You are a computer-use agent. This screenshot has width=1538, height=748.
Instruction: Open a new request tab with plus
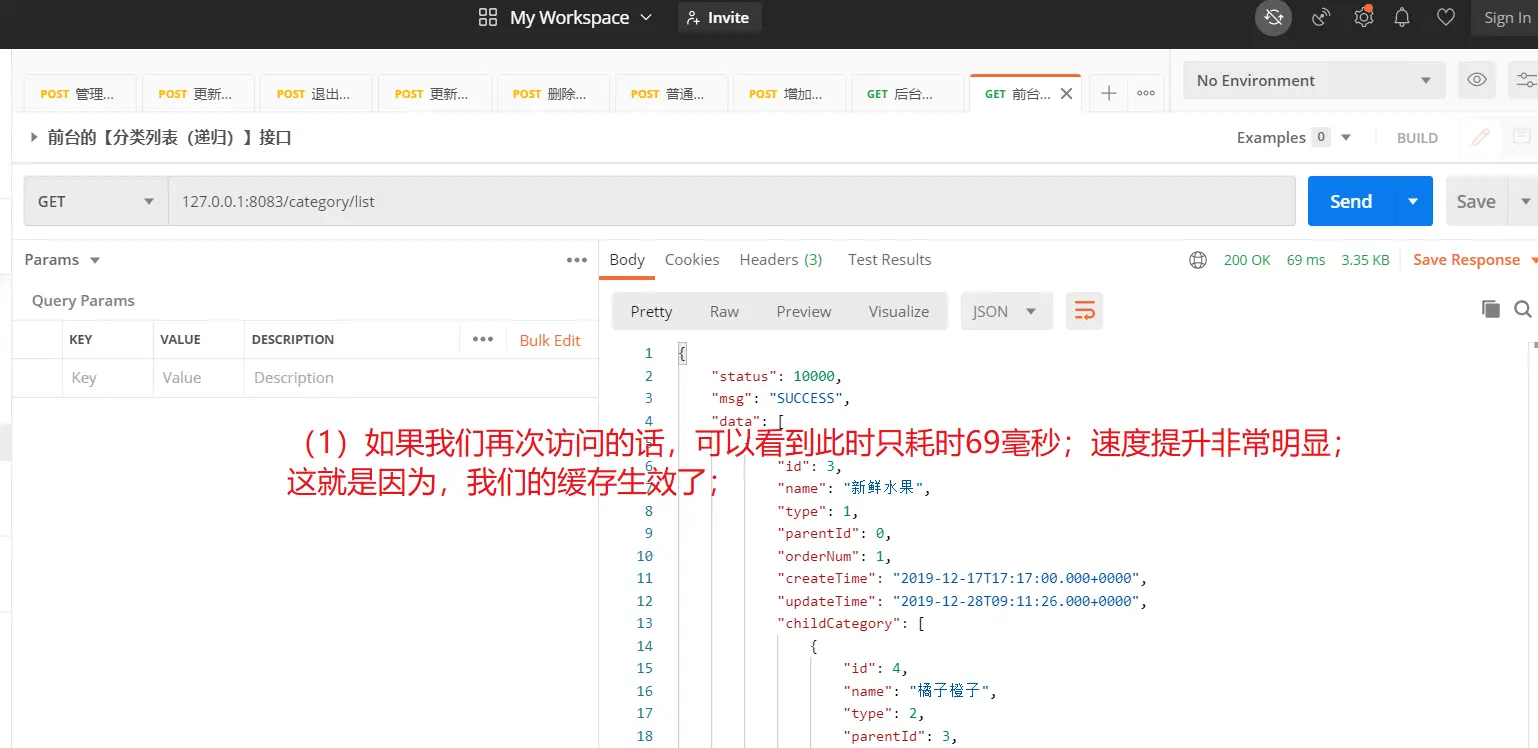[x=1108, y=93]
